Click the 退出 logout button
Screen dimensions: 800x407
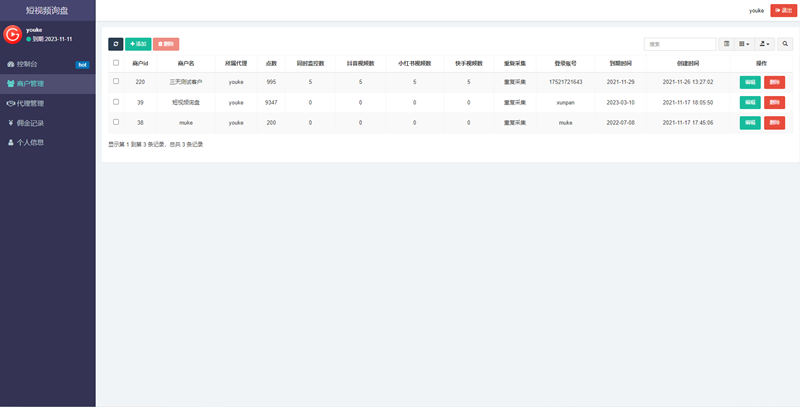pos(783,10)
